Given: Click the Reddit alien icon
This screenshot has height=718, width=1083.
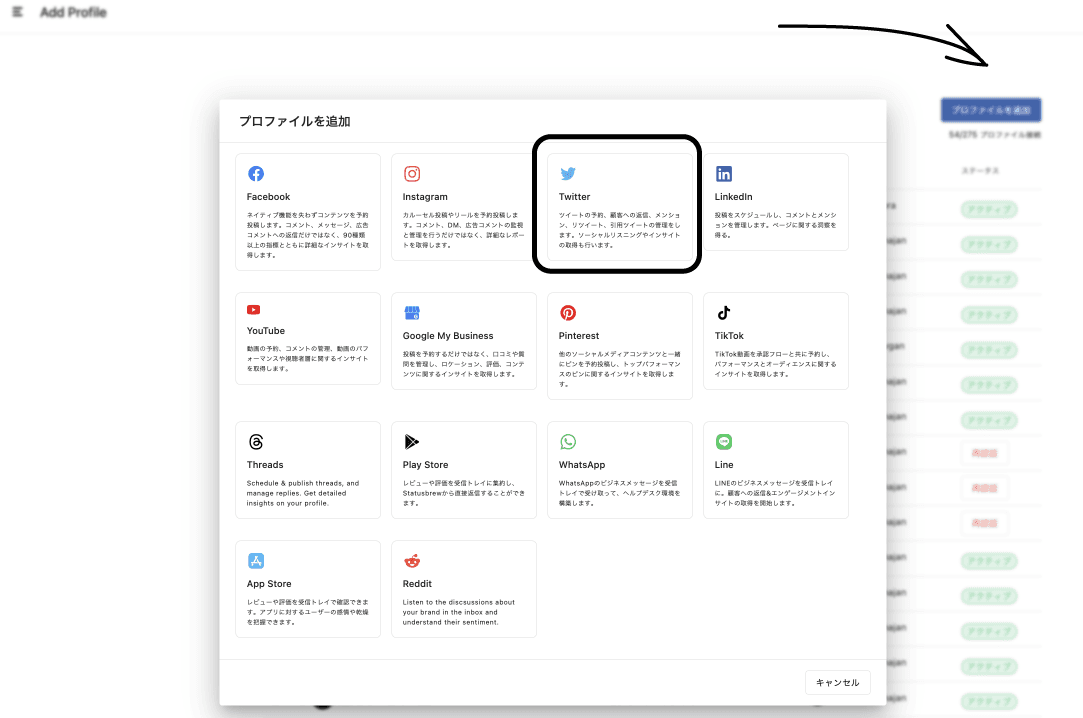Looking at the screenshot, I should coord(412,561).
